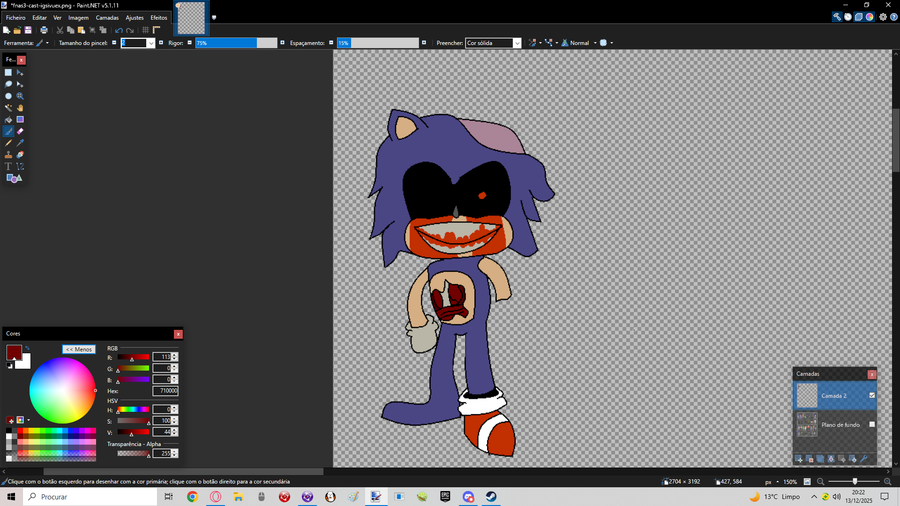This screenshot has height=506, width=900.
Task: Select the Eraser tool
Action: (x=20, y=131)
